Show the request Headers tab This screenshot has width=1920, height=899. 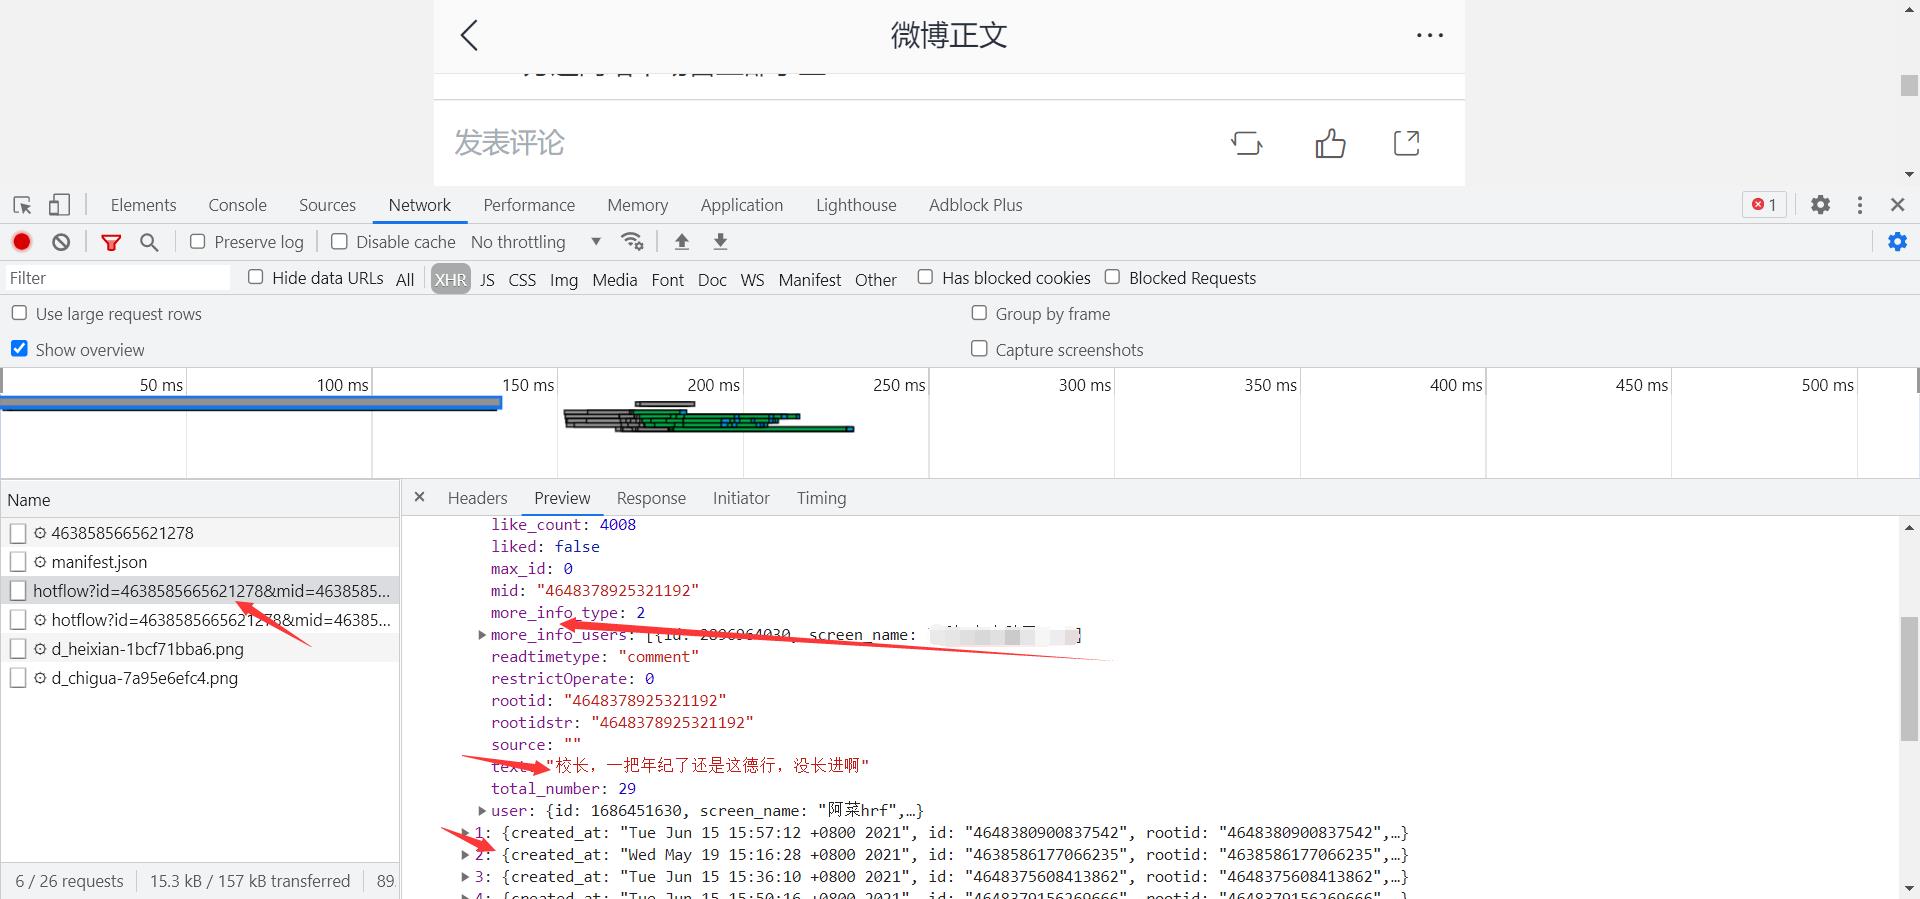(477, 498)
